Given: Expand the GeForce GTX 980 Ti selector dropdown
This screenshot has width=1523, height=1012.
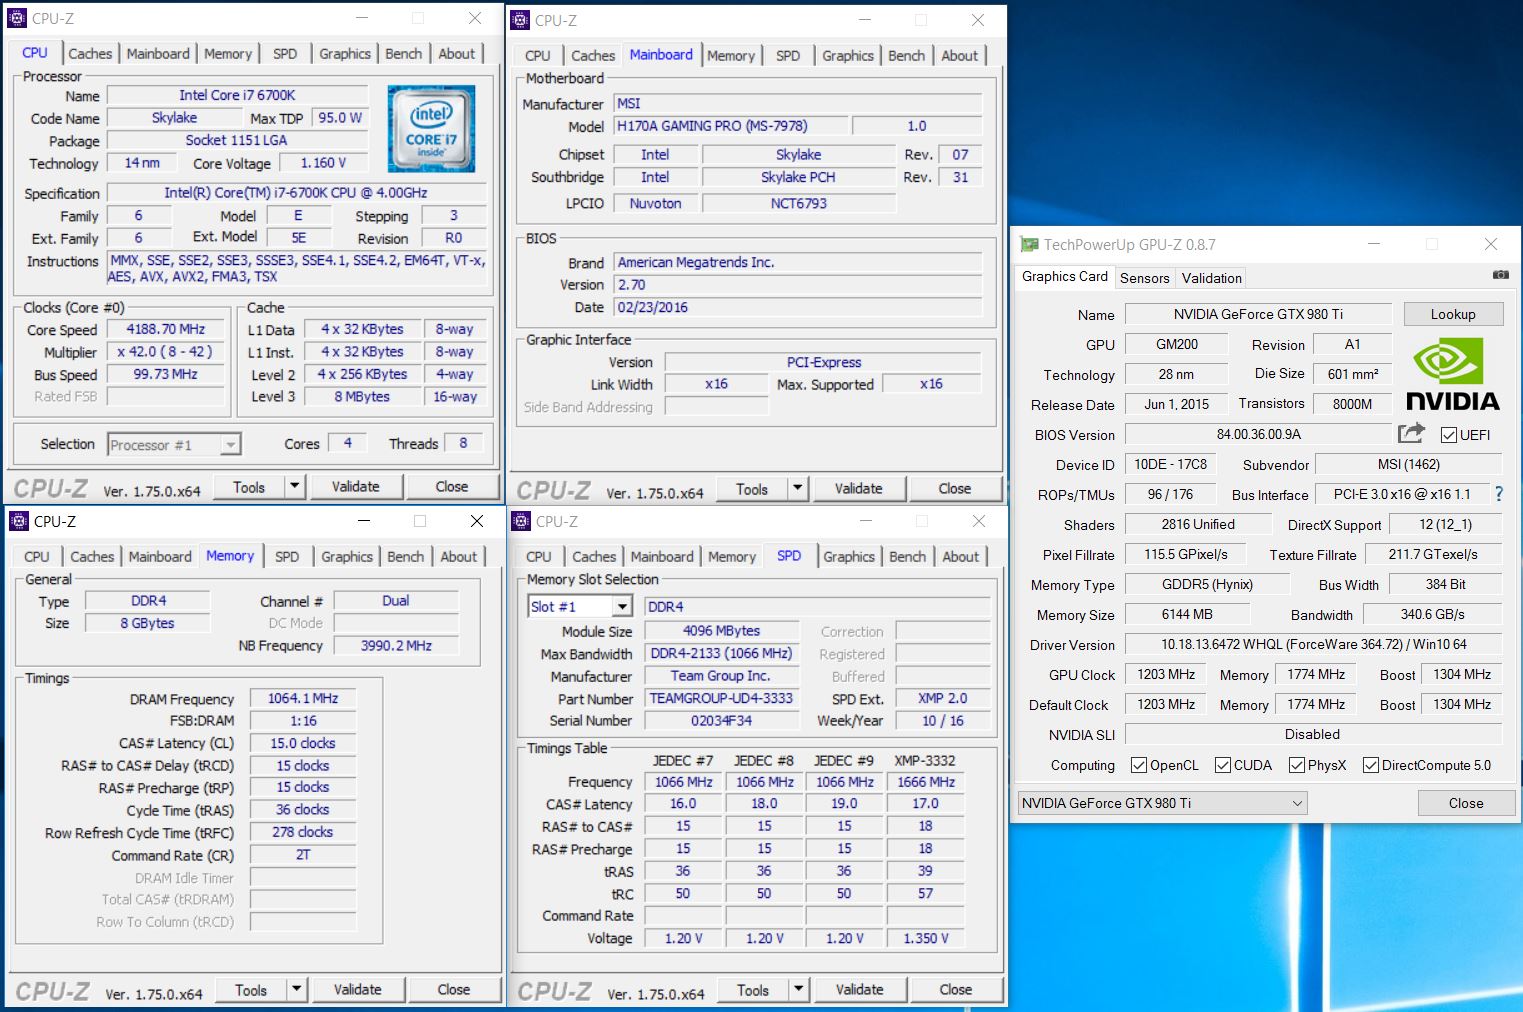Looking at the screenshot, I should 1297,803.
